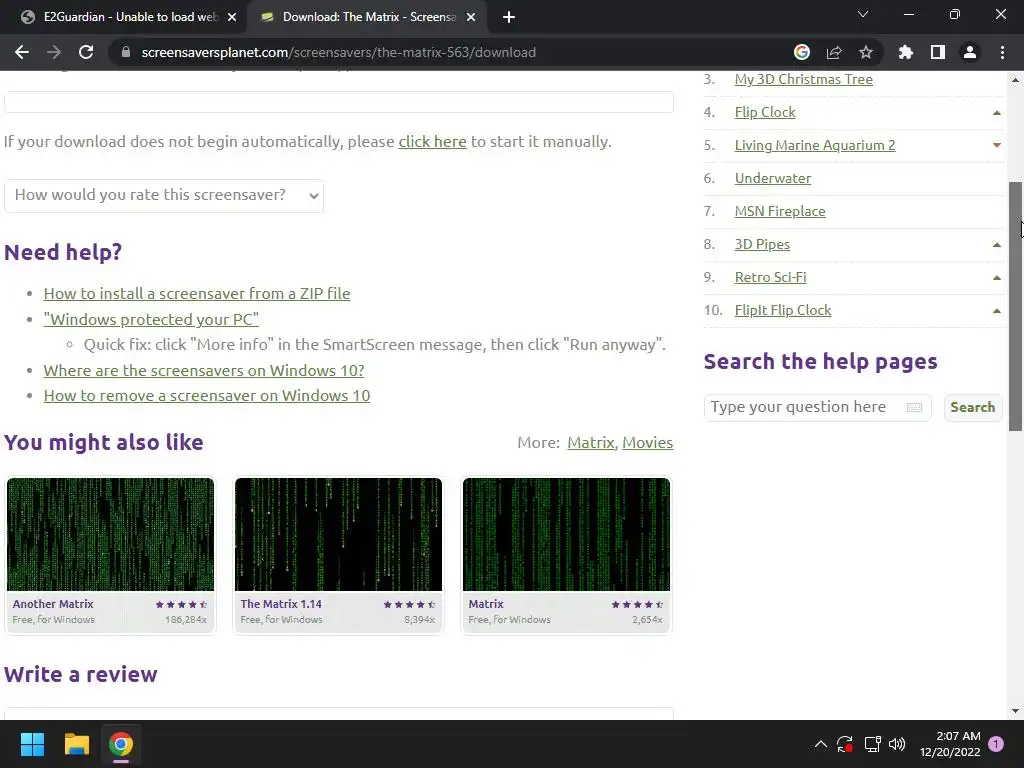
Task: Click down-trend arrow beside Living Marine Aquarium 2
Action: point(997,145)
